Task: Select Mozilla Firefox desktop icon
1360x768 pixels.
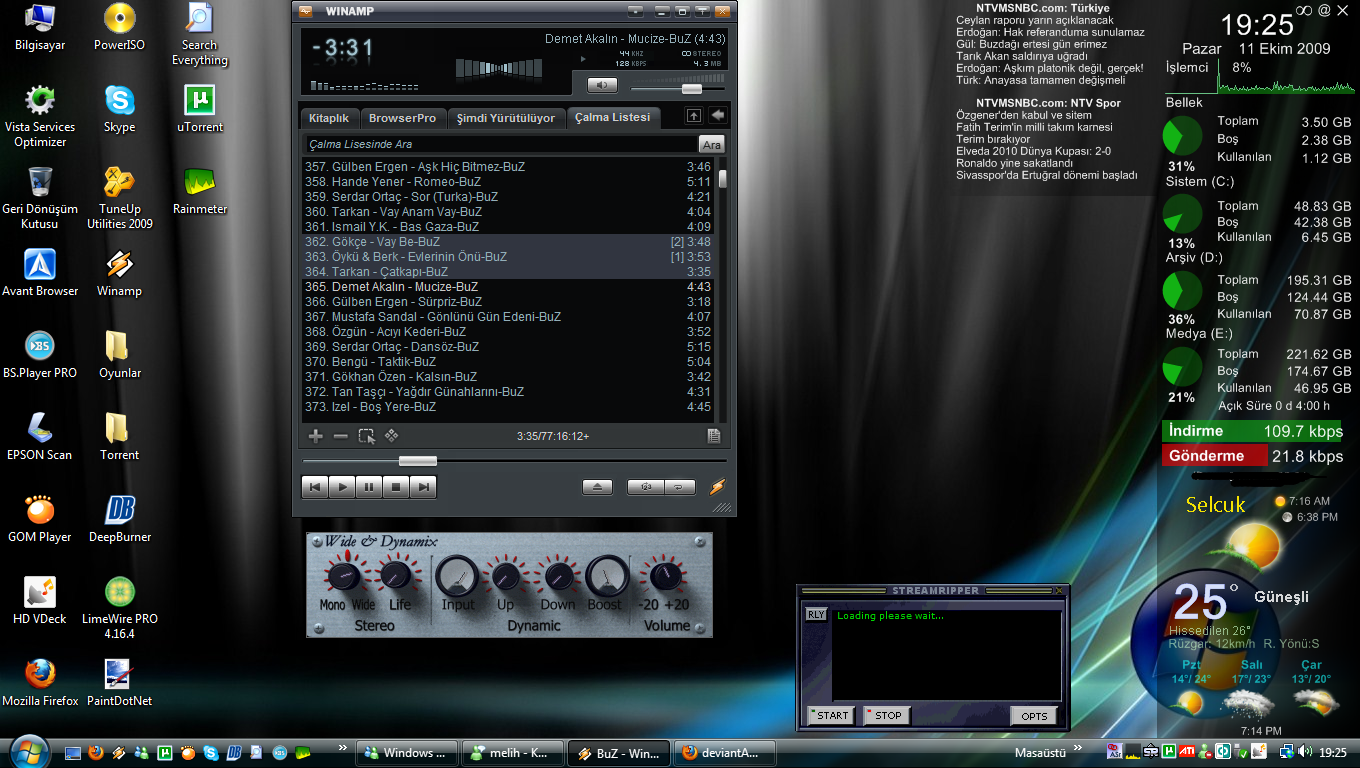Action: coord(40,683)
